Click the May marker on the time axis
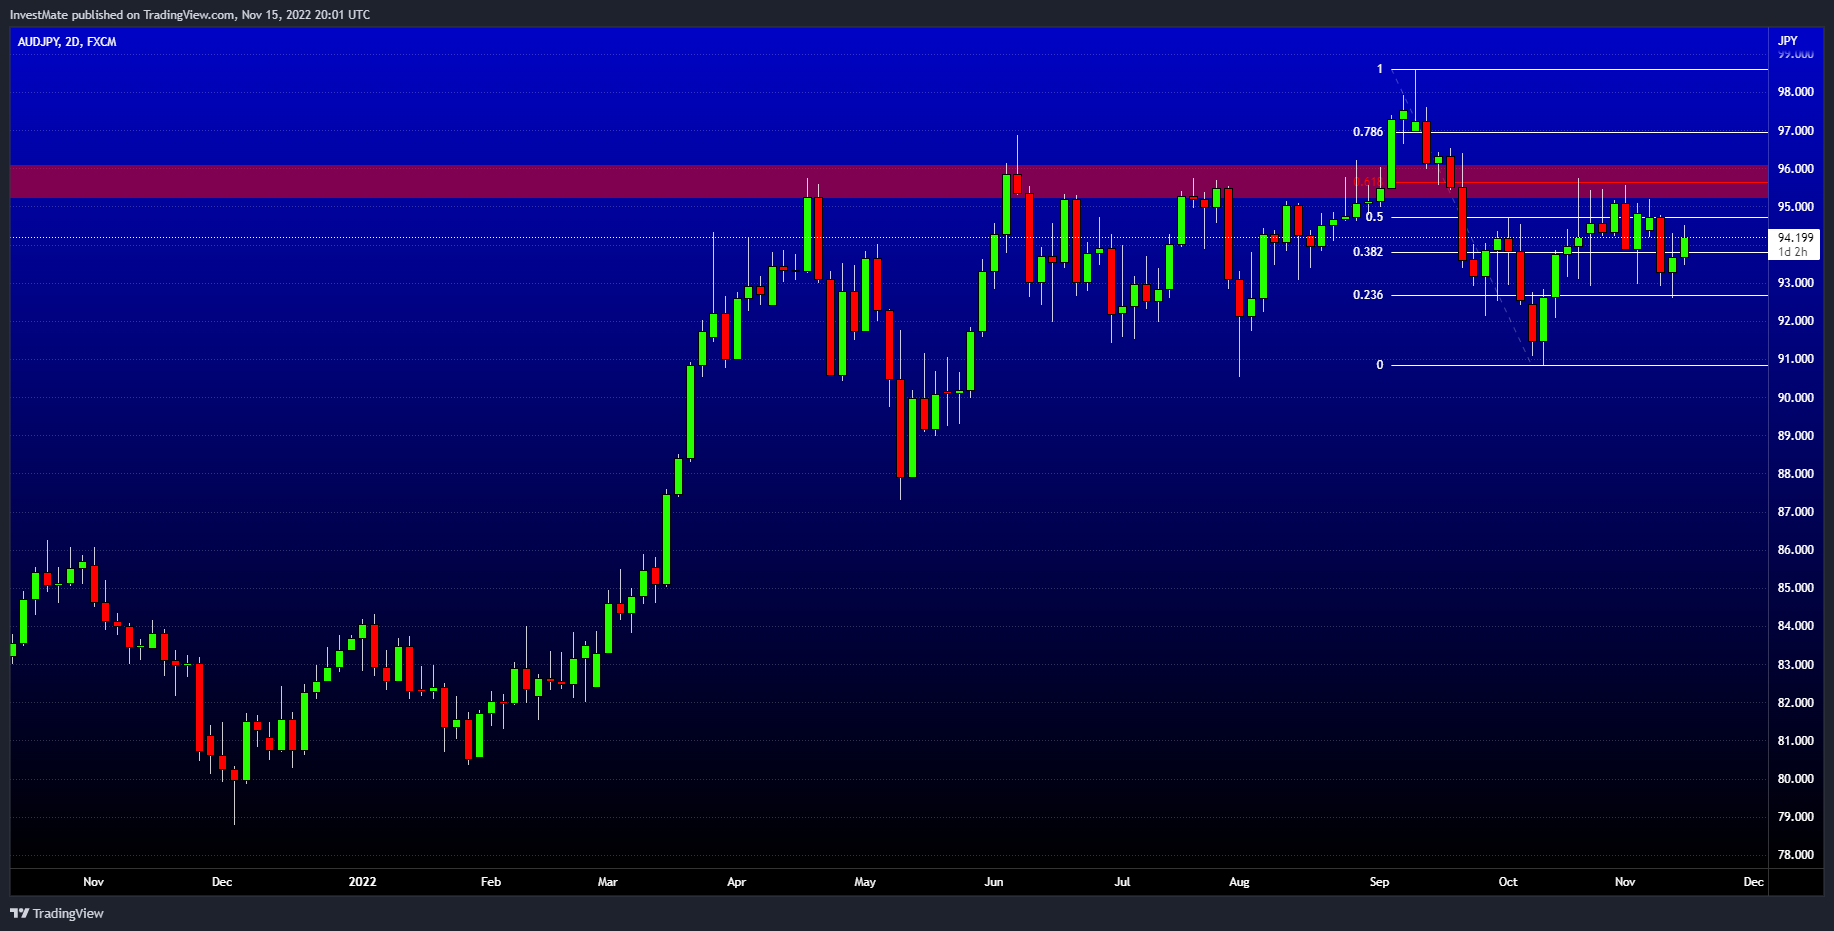The height and width of the screenshot is (931, 1834). [865, 882]
